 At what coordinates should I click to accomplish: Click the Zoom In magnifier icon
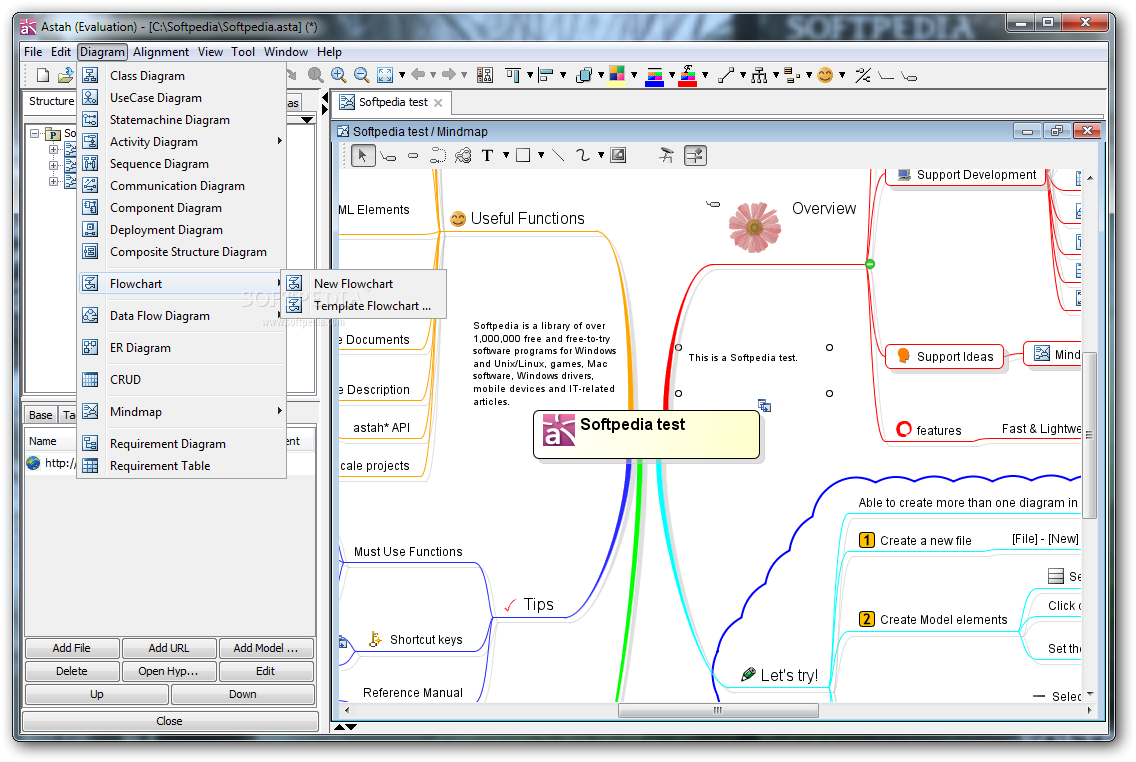coord(338,75)
